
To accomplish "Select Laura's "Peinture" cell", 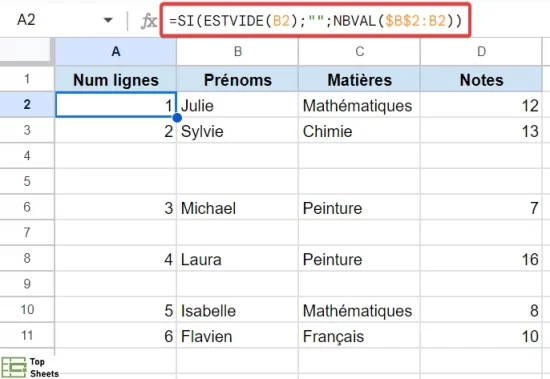I will (359, 258).
